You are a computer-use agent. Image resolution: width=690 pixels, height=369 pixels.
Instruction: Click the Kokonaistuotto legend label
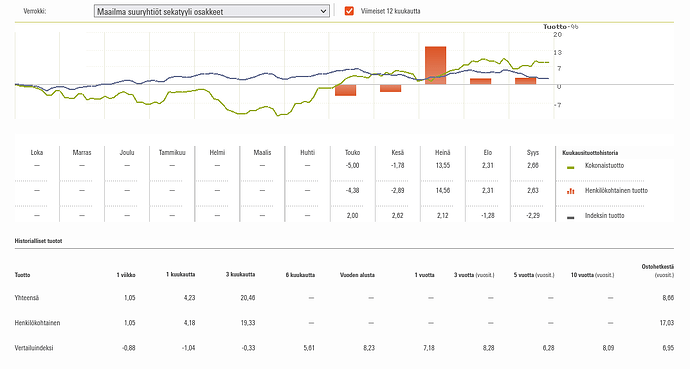pyautogui.click(x=604, y=166)
